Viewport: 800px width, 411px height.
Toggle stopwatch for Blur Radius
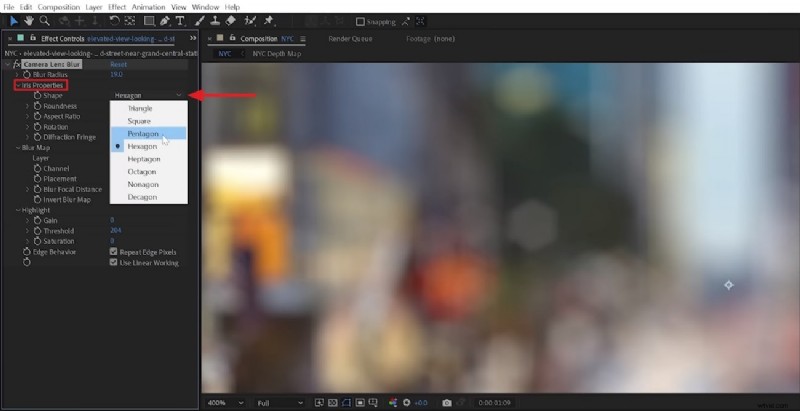click(27, 75)
